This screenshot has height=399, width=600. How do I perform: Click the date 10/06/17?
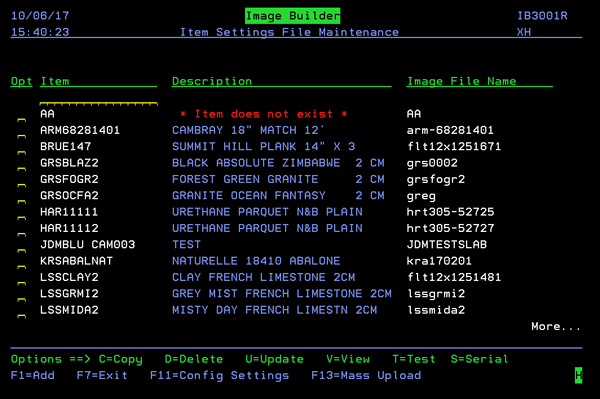click(40, 16)
